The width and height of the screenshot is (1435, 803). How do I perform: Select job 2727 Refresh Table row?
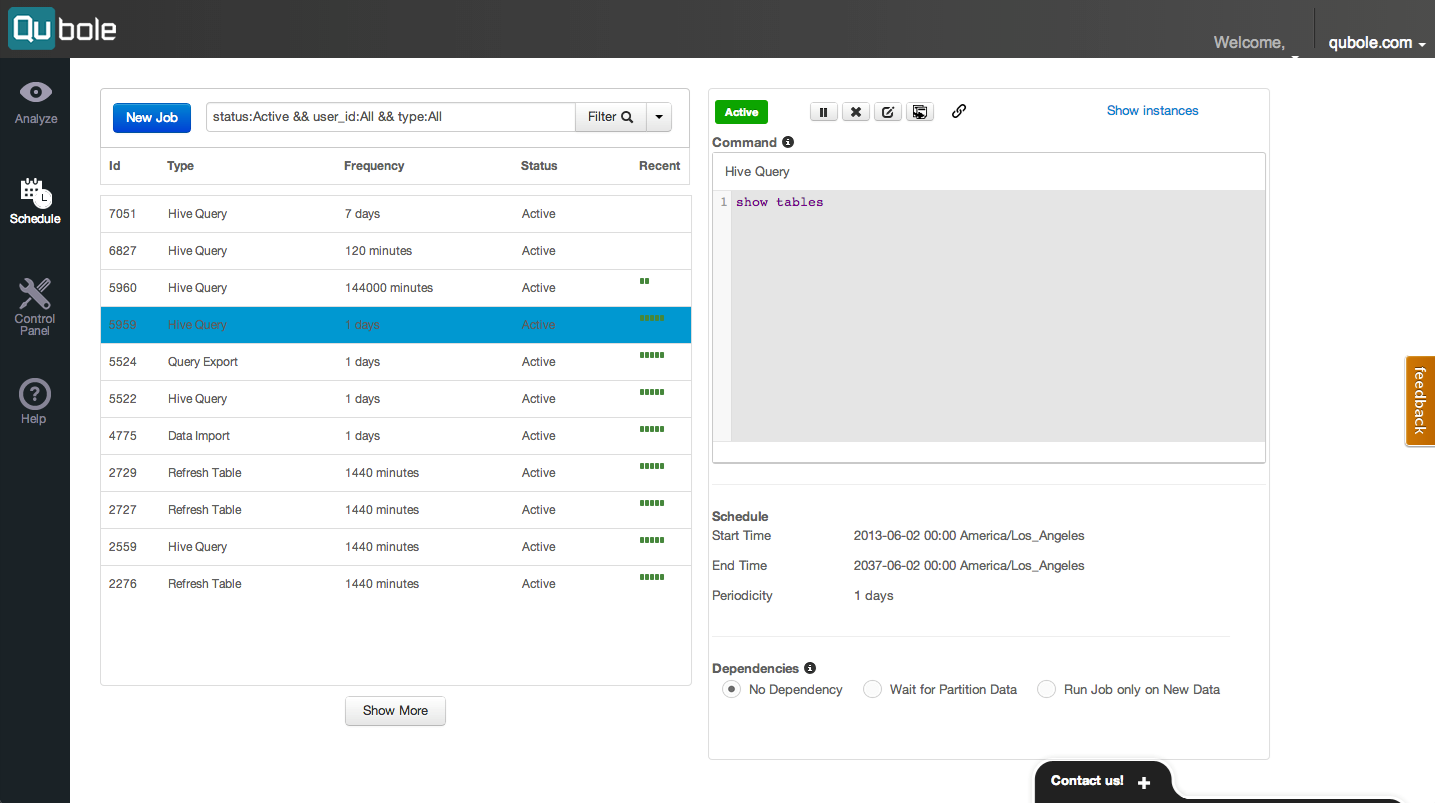[396, 510]
